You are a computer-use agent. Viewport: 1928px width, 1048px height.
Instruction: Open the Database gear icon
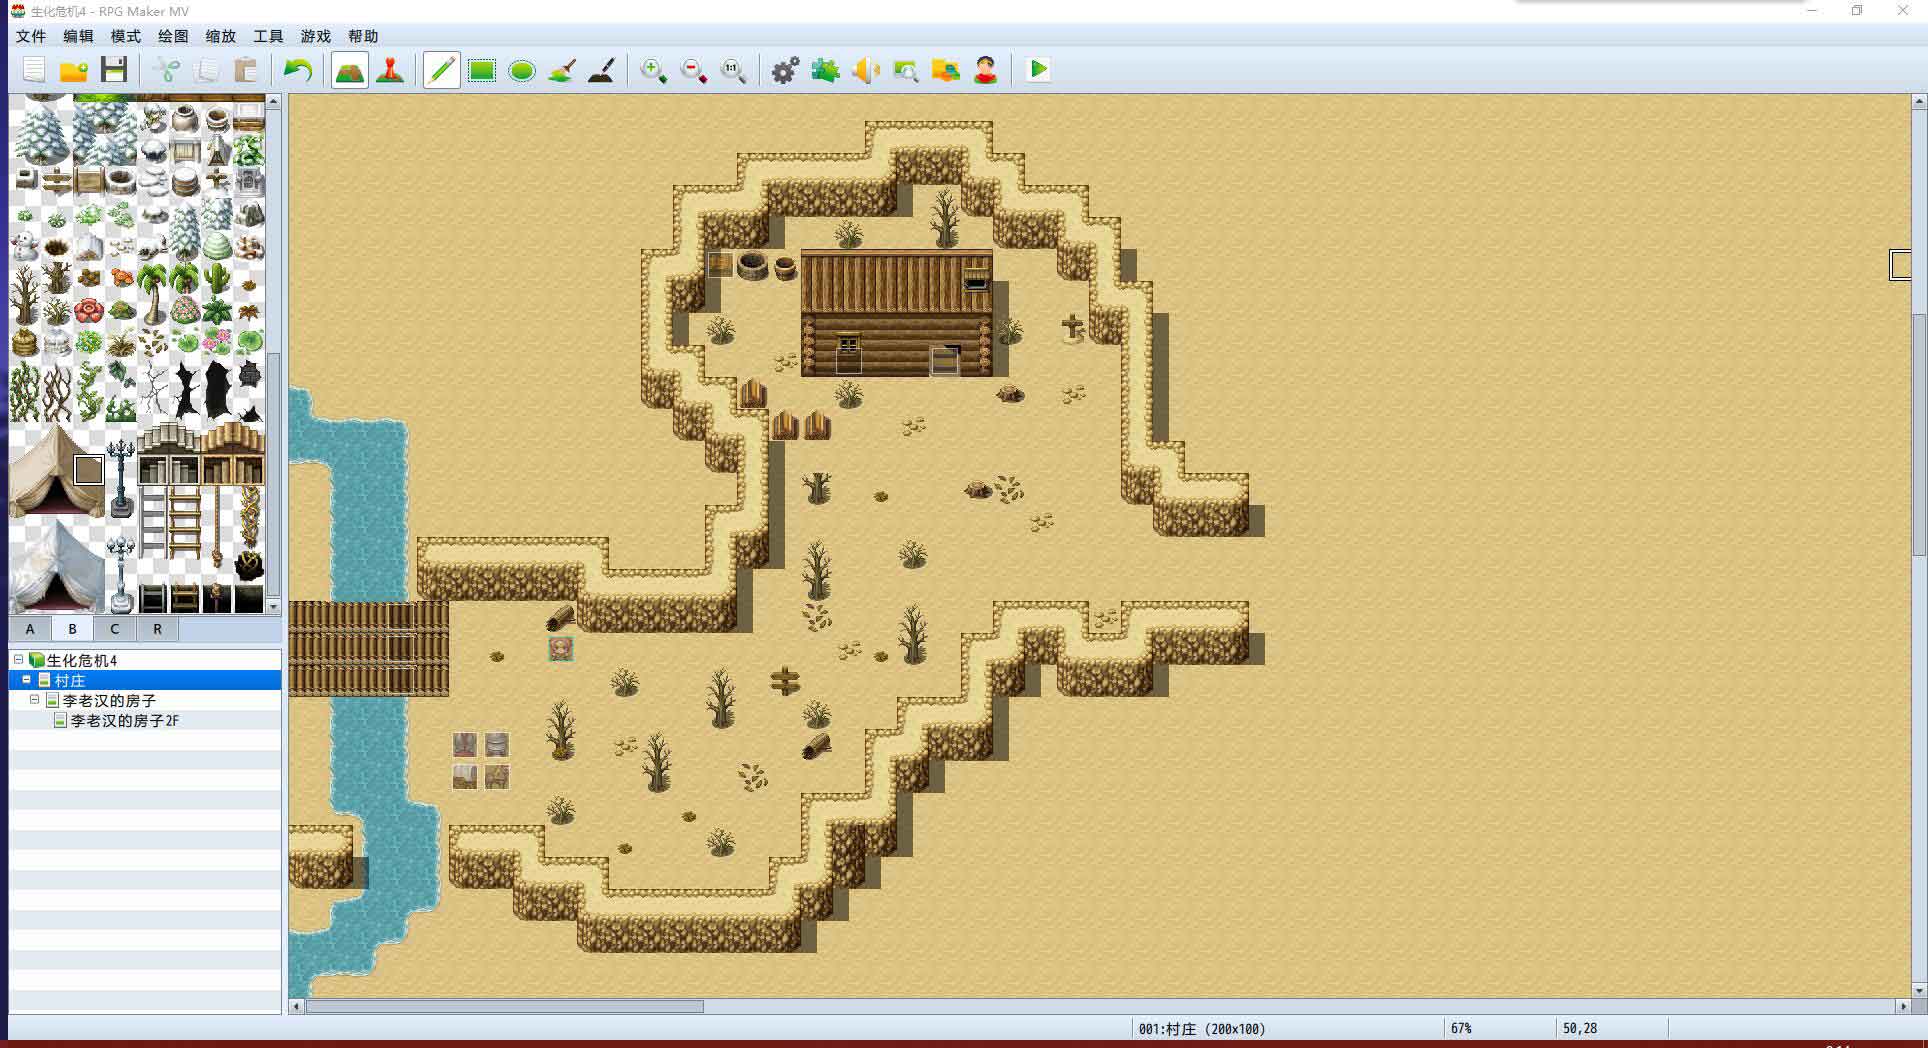point(785,70)
